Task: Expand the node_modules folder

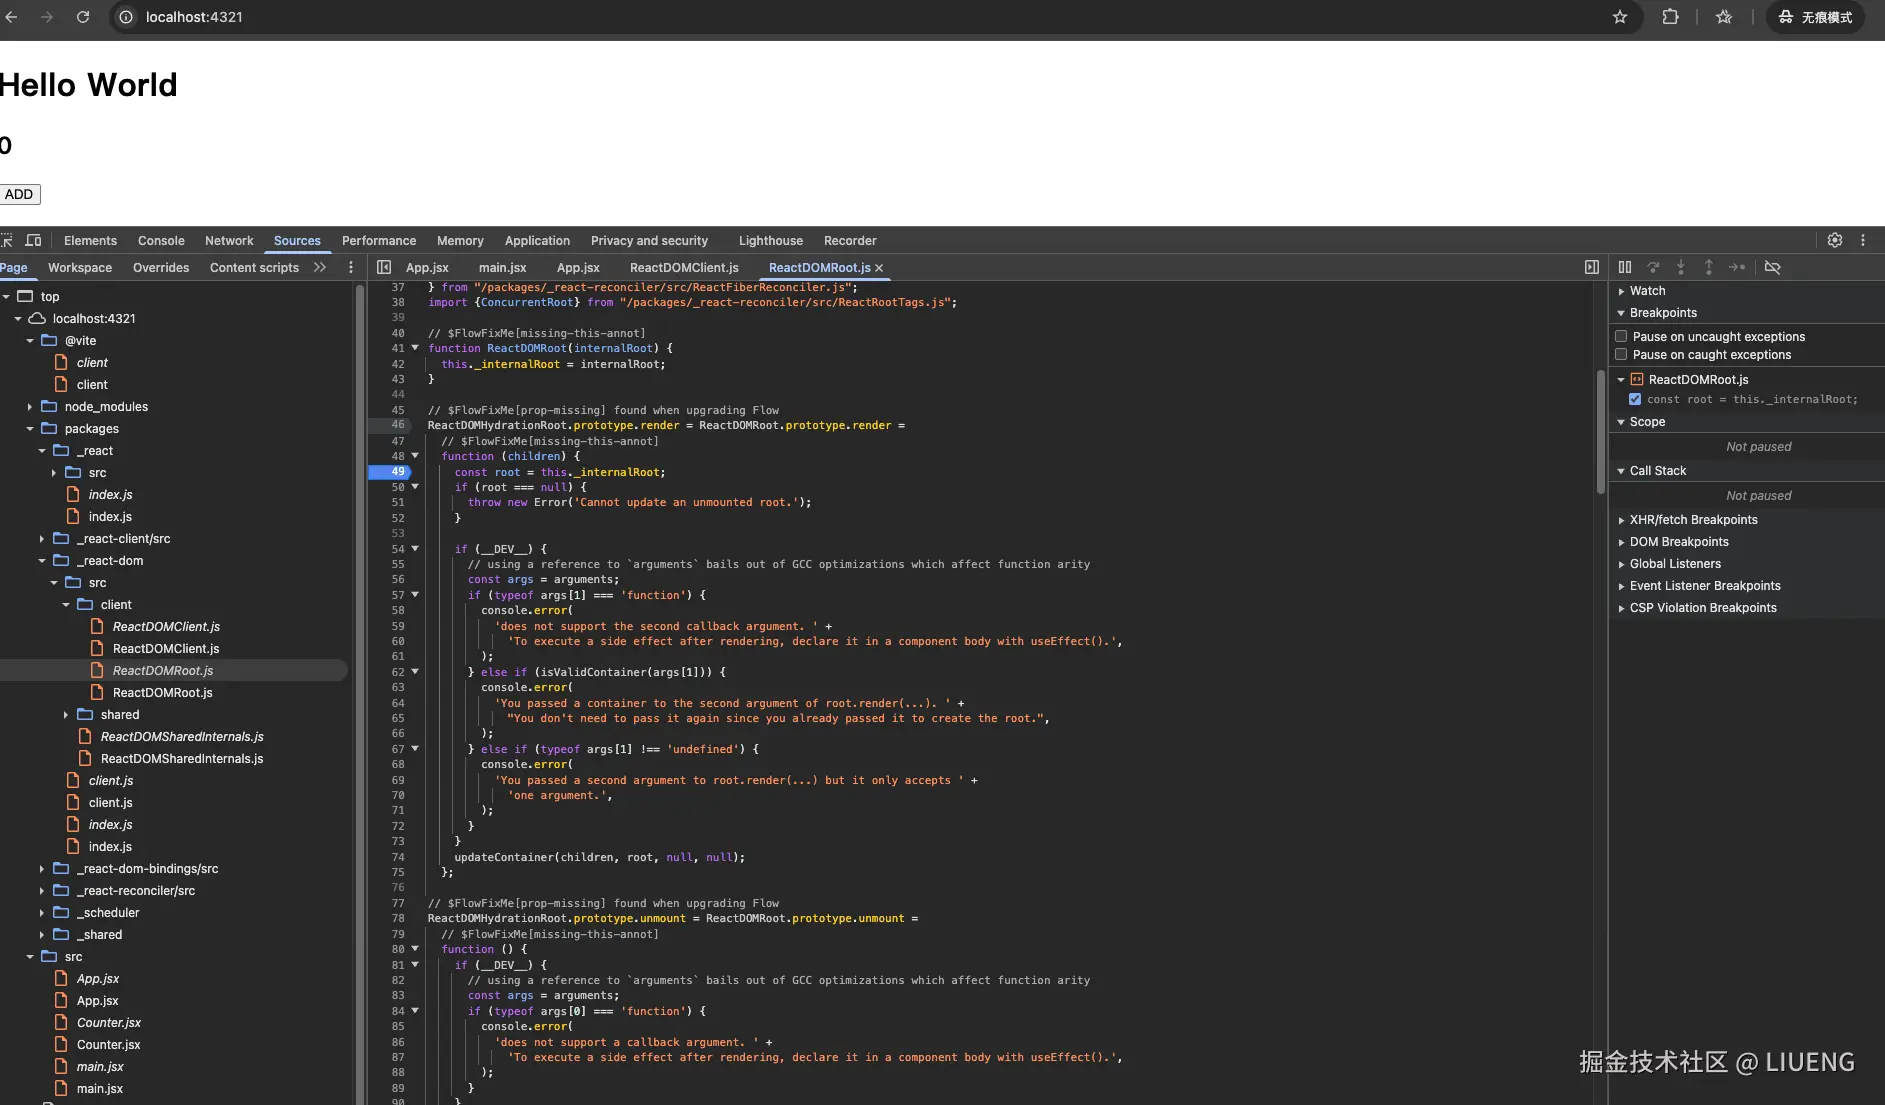Action: (x=30, y=406)
